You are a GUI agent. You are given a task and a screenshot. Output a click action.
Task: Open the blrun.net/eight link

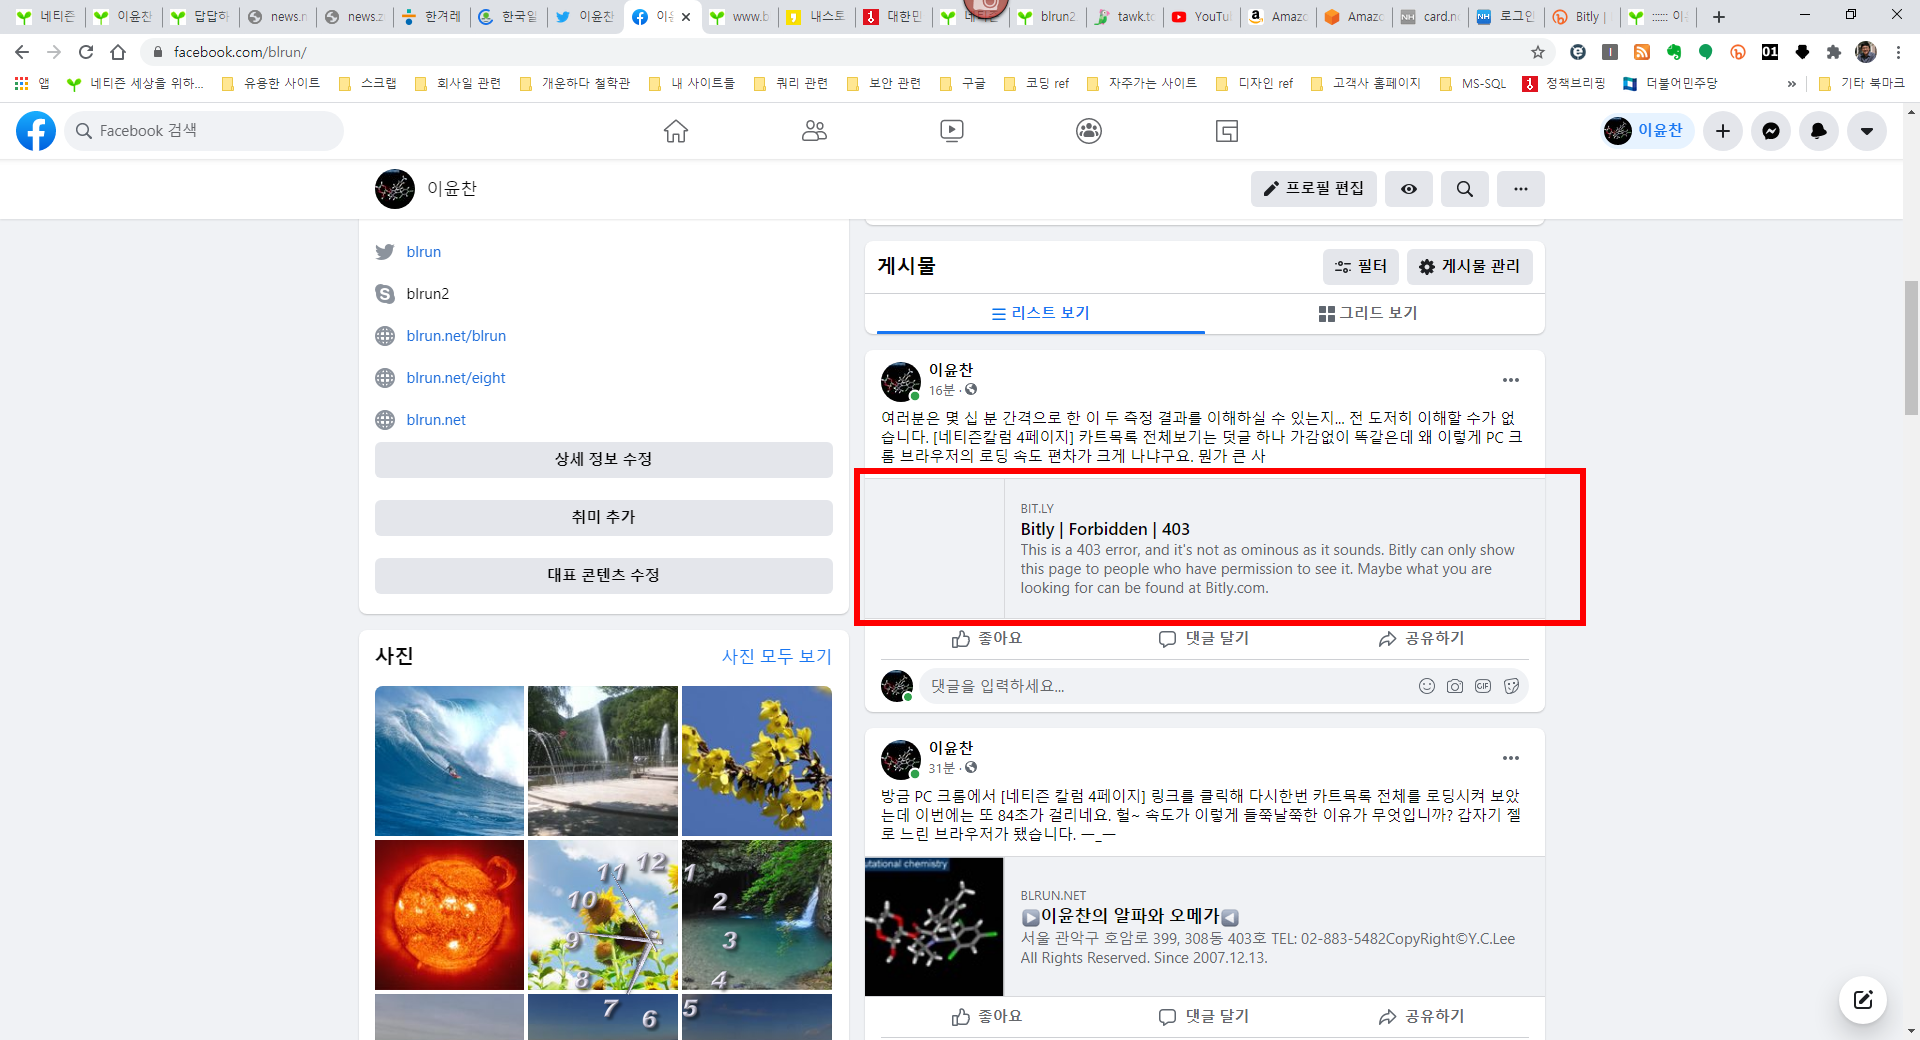(x=456, y=378)
